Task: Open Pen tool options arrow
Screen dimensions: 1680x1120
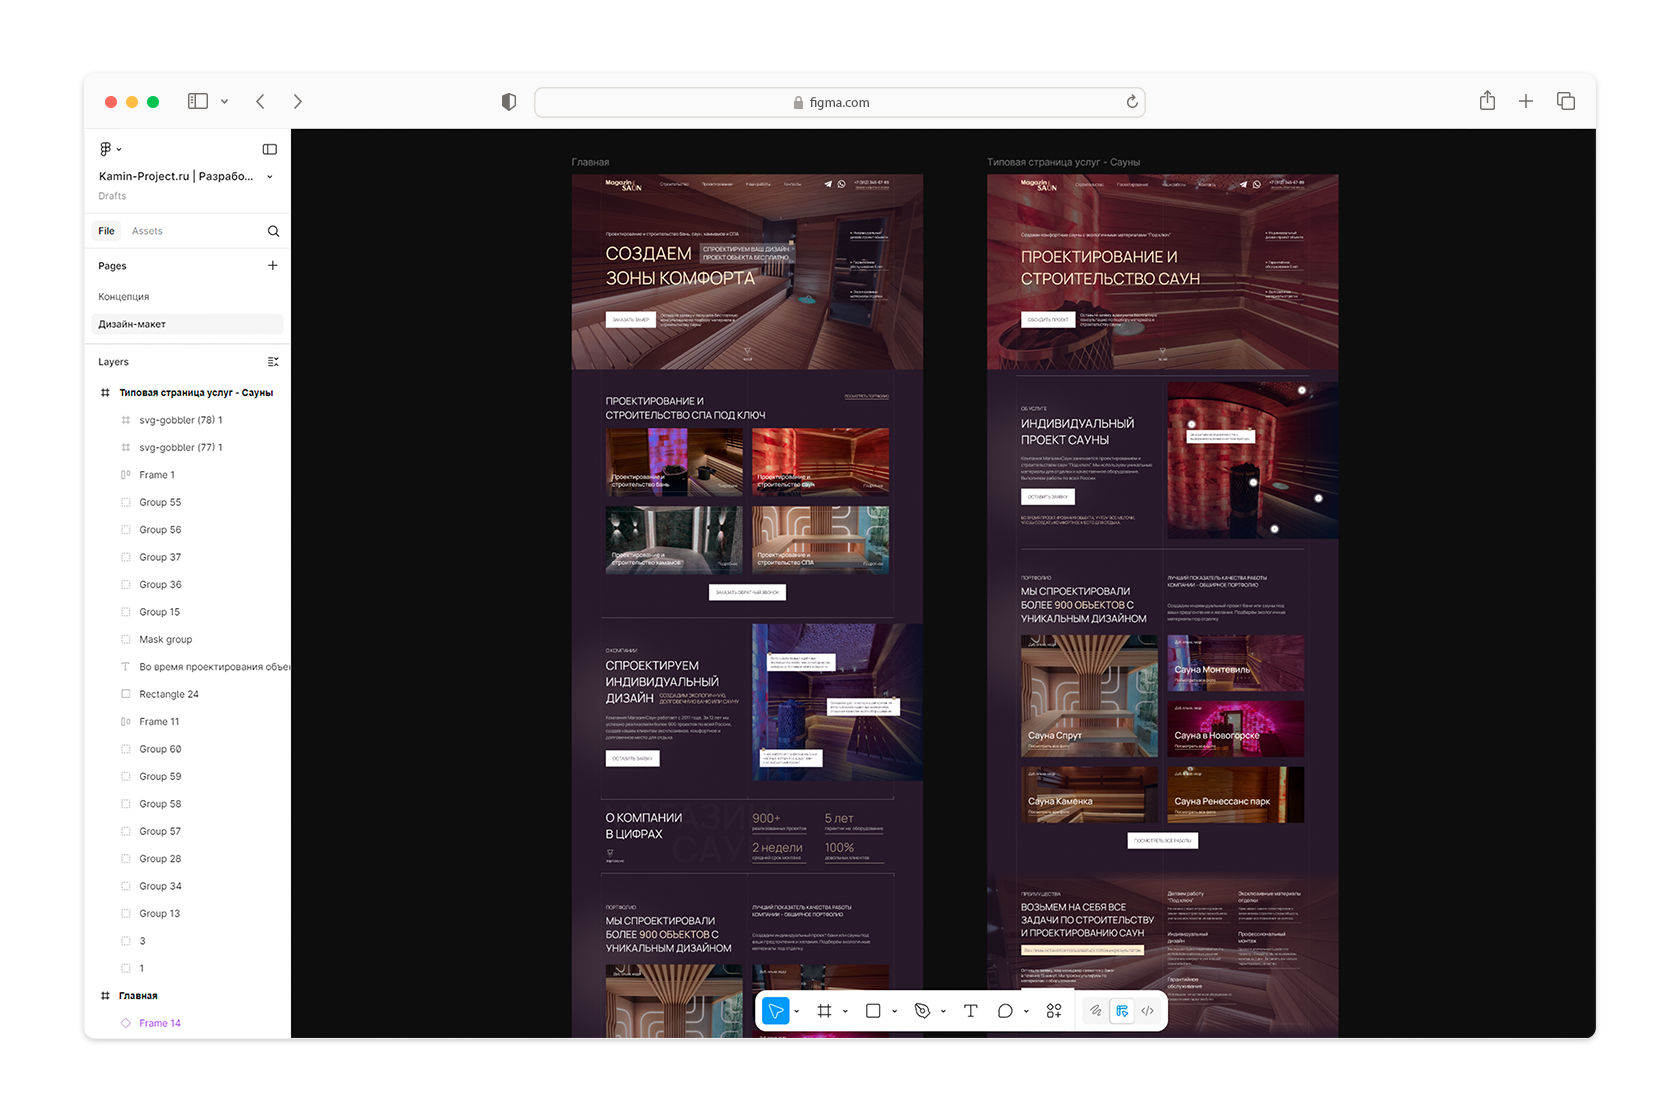Action: [943, 1012]
